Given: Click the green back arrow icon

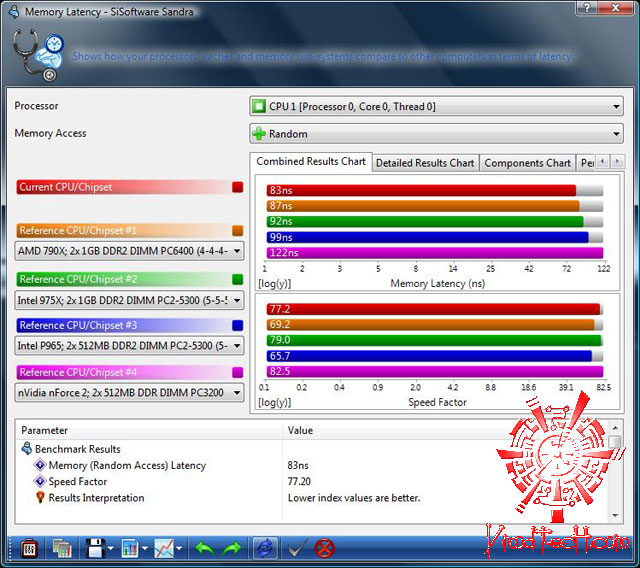Looking at the screenshot, I should (205, 549).
